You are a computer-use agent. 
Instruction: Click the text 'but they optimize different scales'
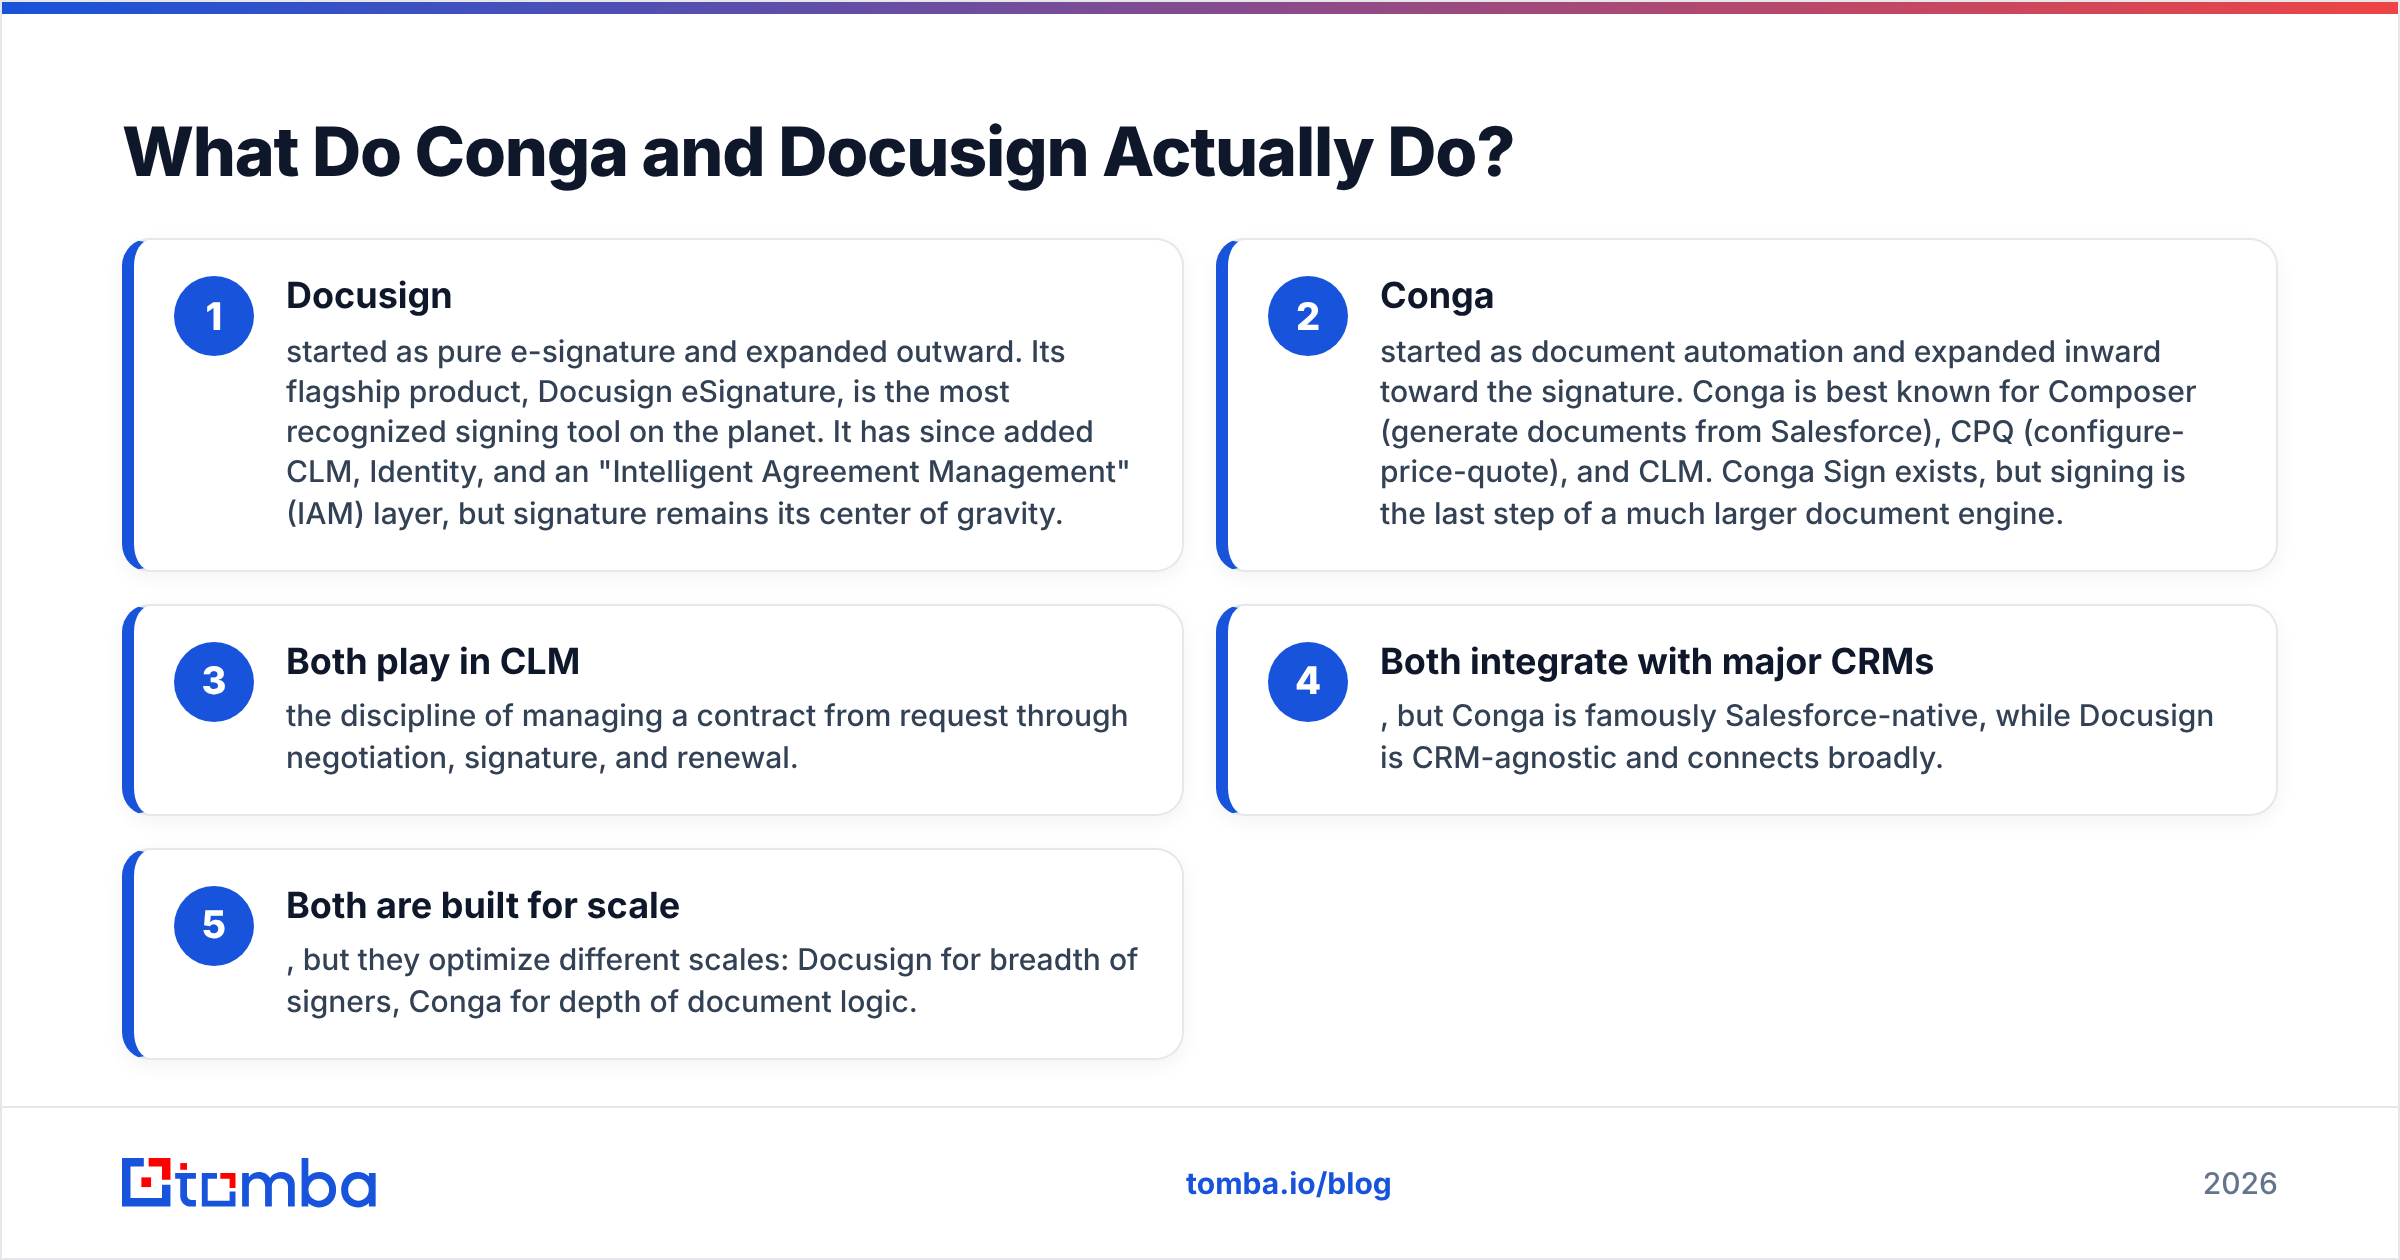(546, 960)
